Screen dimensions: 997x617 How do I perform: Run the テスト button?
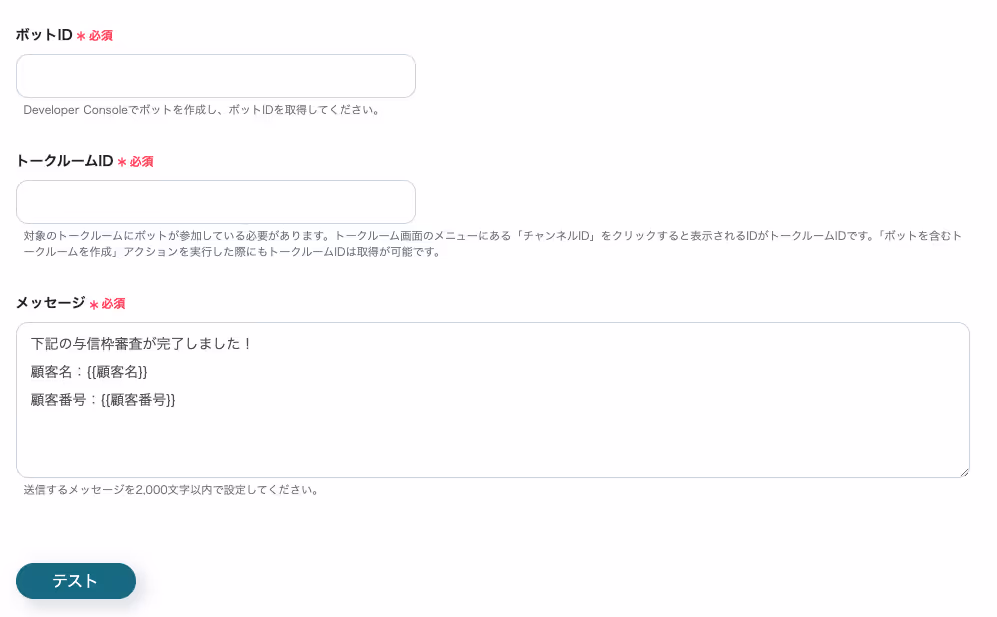[76, 581]
